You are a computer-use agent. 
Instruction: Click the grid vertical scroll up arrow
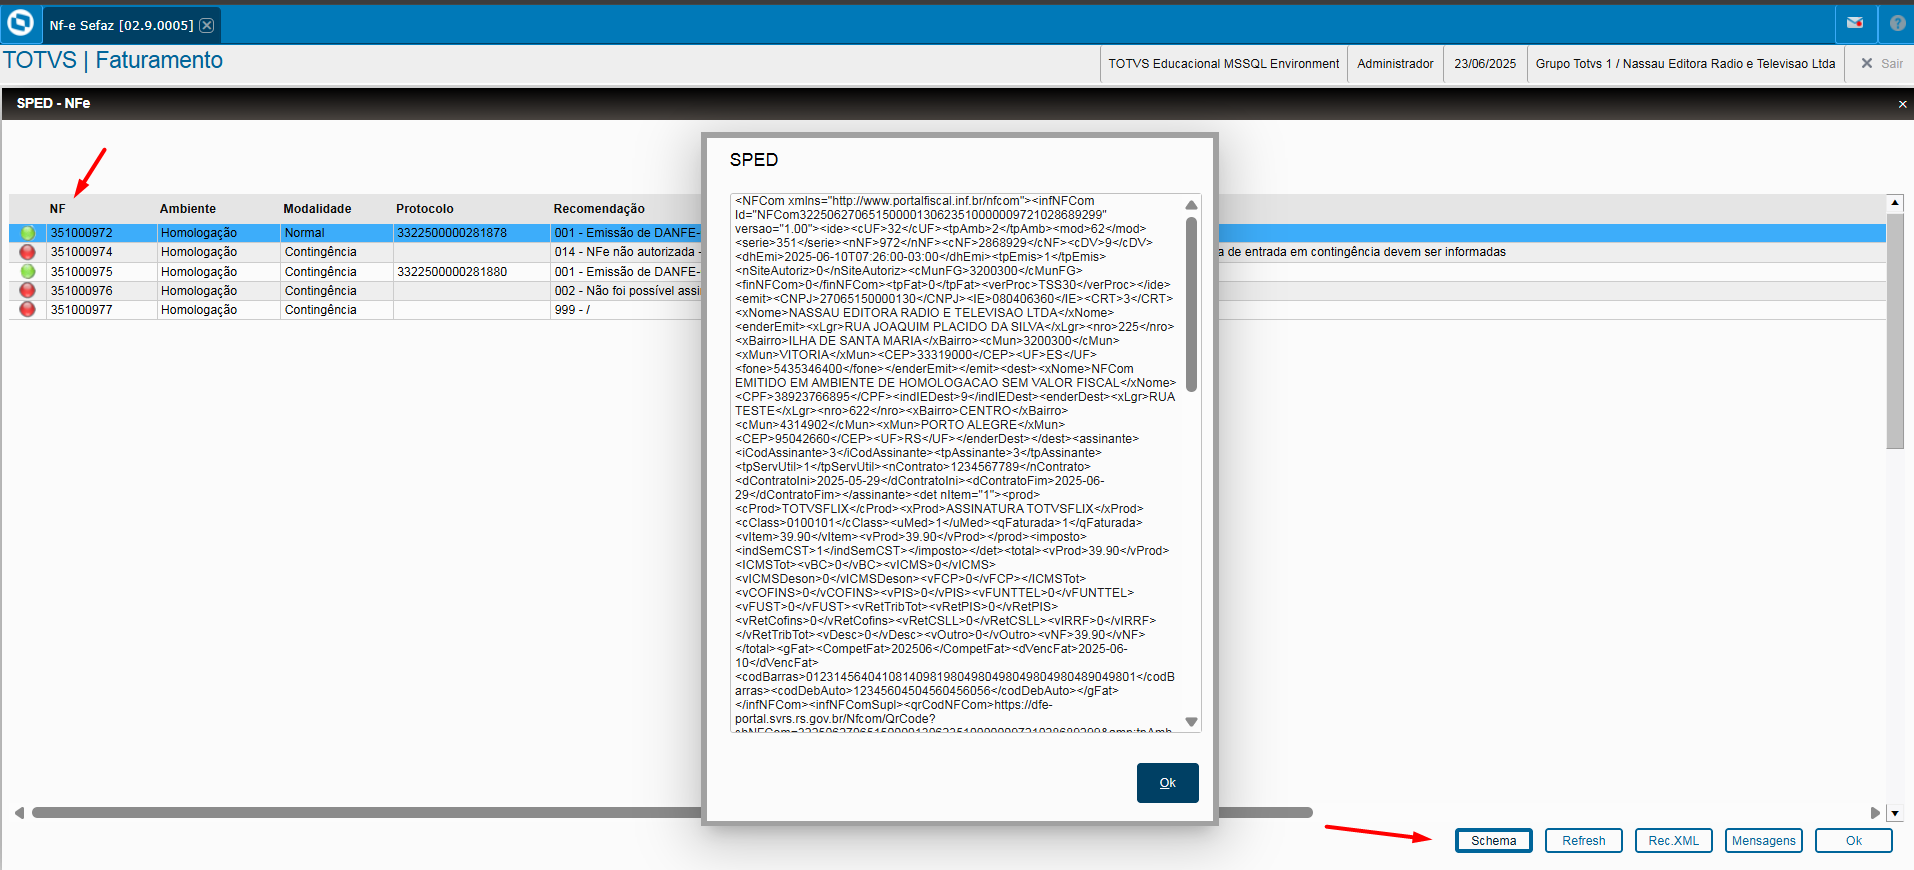(x=1895, y=203)
